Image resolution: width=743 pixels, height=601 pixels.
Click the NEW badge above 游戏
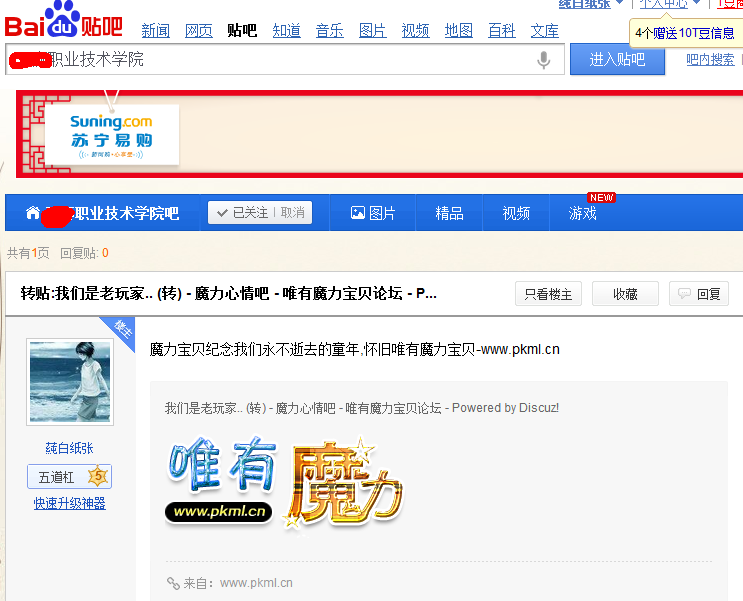[x=601, y=198]
